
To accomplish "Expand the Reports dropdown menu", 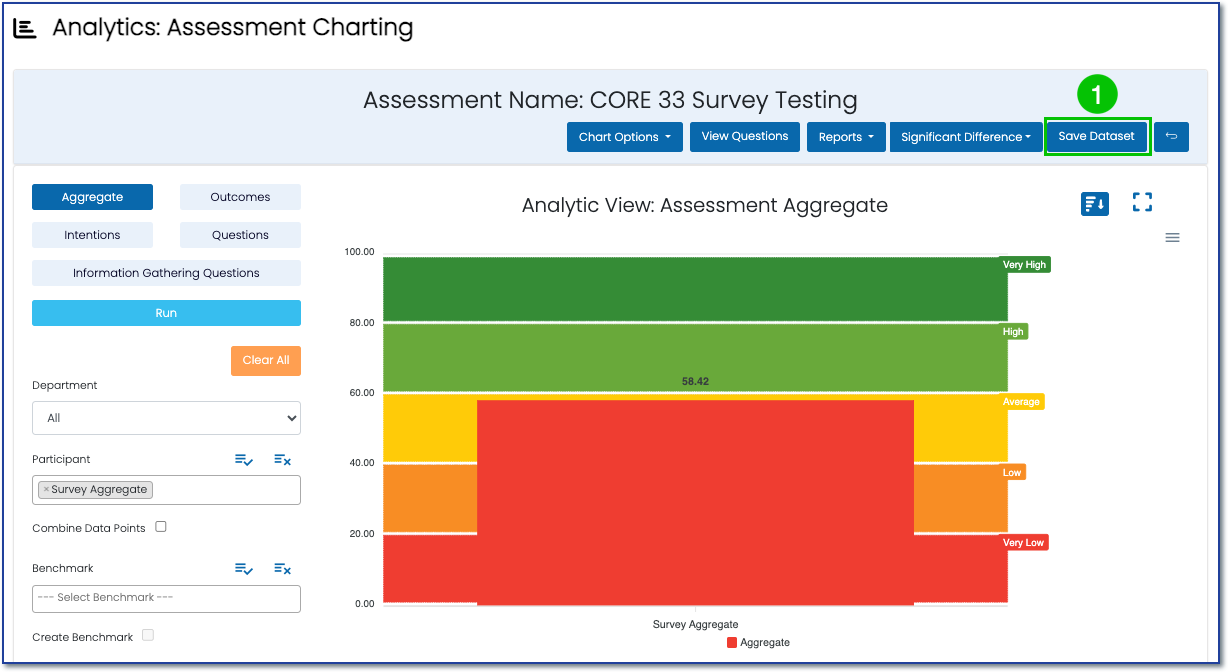I will (x=846, y=137).
